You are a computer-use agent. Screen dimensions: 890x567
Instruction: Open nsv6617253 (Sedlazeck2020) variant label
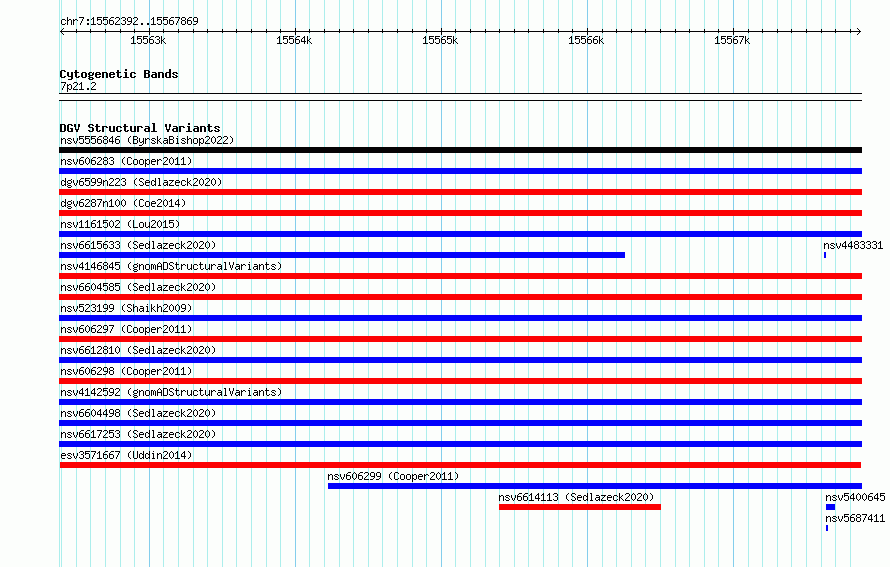point(138,434)
